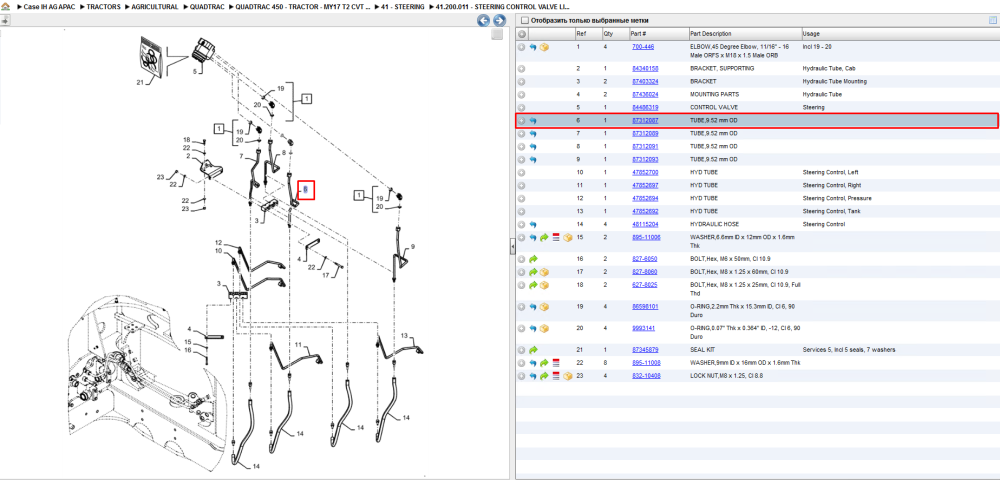Open part number 87345879 link
Viewport: 1000px width, 480px height.
(645, 350)
